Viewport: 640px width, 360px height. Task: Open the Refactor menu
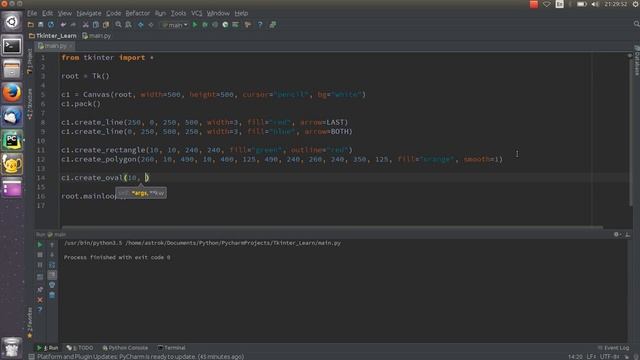(138, 13)
